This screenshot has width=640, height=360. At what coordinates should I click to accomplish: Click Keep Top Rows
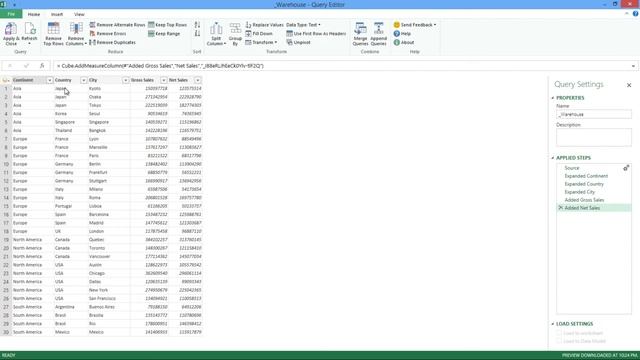(167, 25)
